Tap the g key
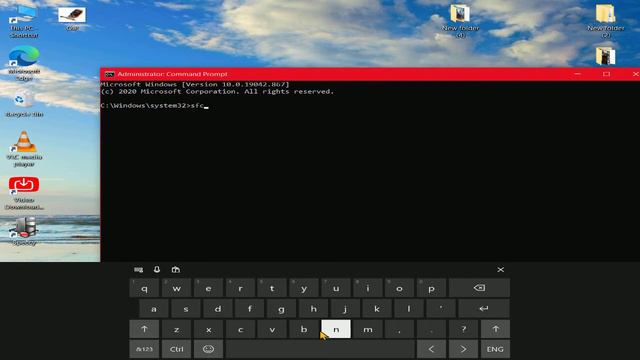 (x=281, y=309)
